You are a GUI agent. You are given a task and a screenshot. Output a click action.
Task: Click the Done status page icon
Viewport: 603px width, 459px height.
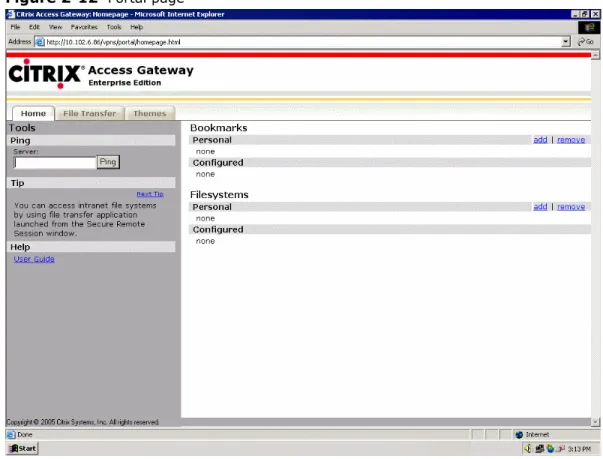11,435
